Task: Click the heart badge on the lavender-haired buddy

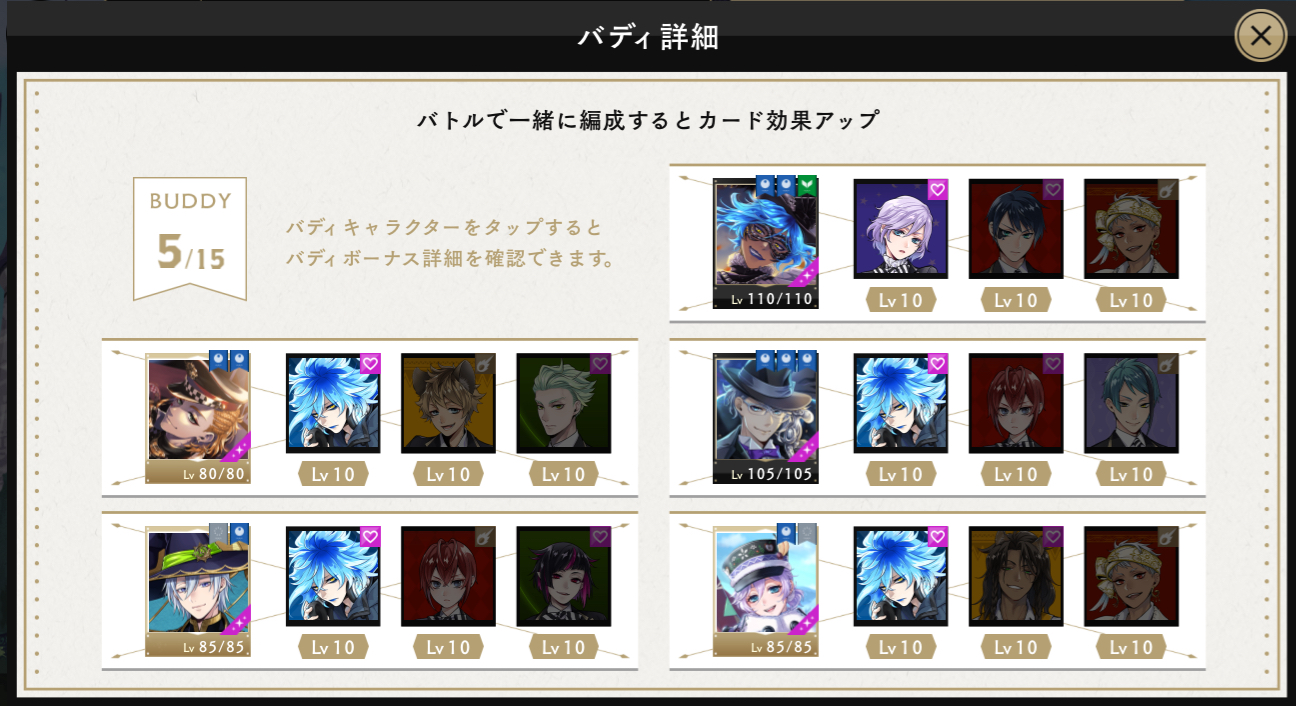Action: [x=937, y=190]
